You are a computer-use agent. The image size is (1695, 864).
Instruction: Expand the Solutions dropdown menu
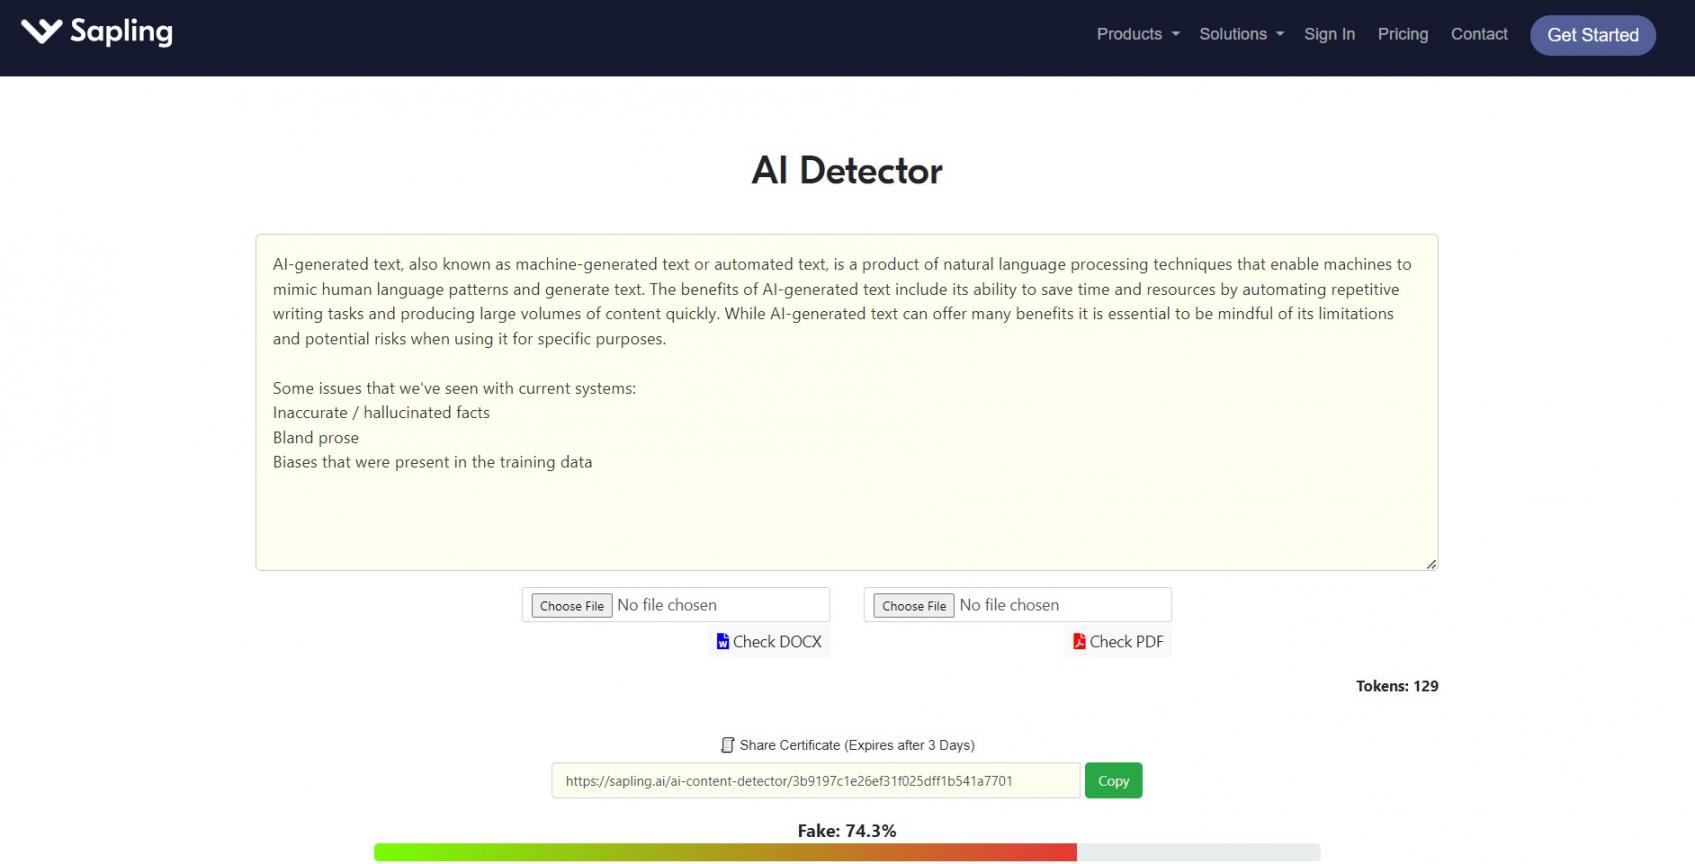tap(1241, 34)
